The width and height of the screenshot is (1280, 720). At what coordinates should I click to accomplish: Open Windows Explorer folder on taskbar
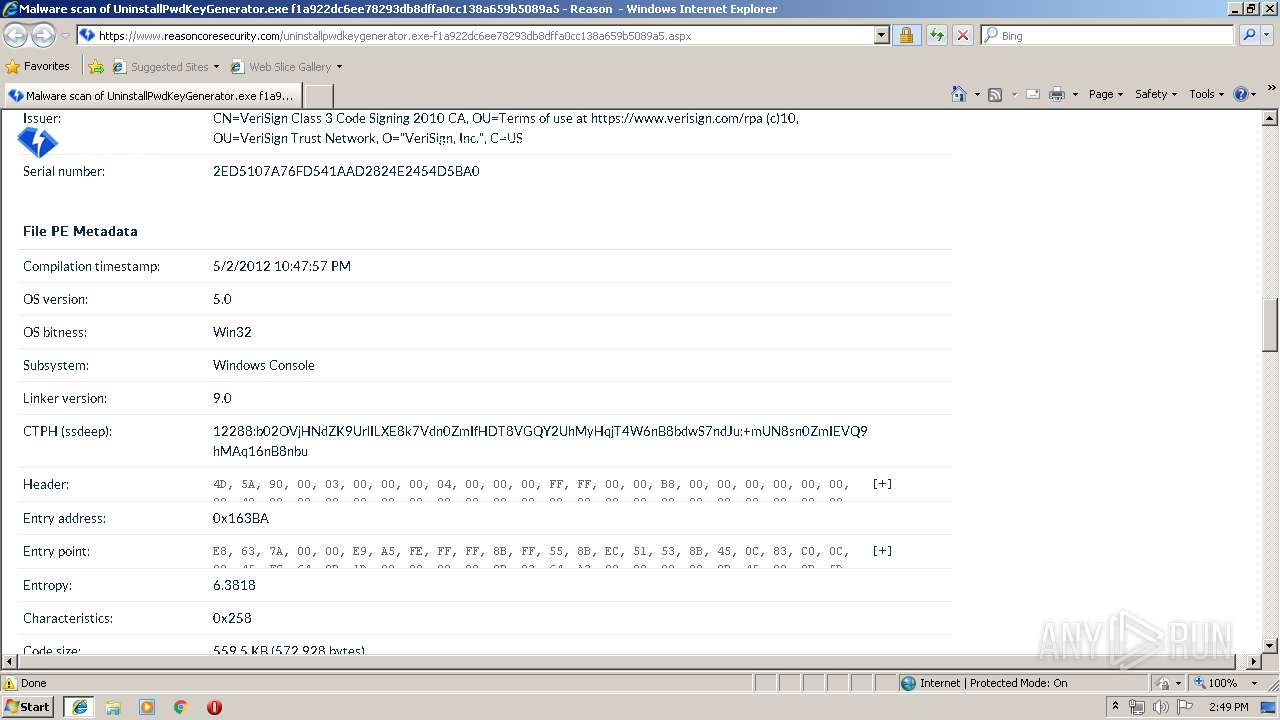(x=113, y=707)
